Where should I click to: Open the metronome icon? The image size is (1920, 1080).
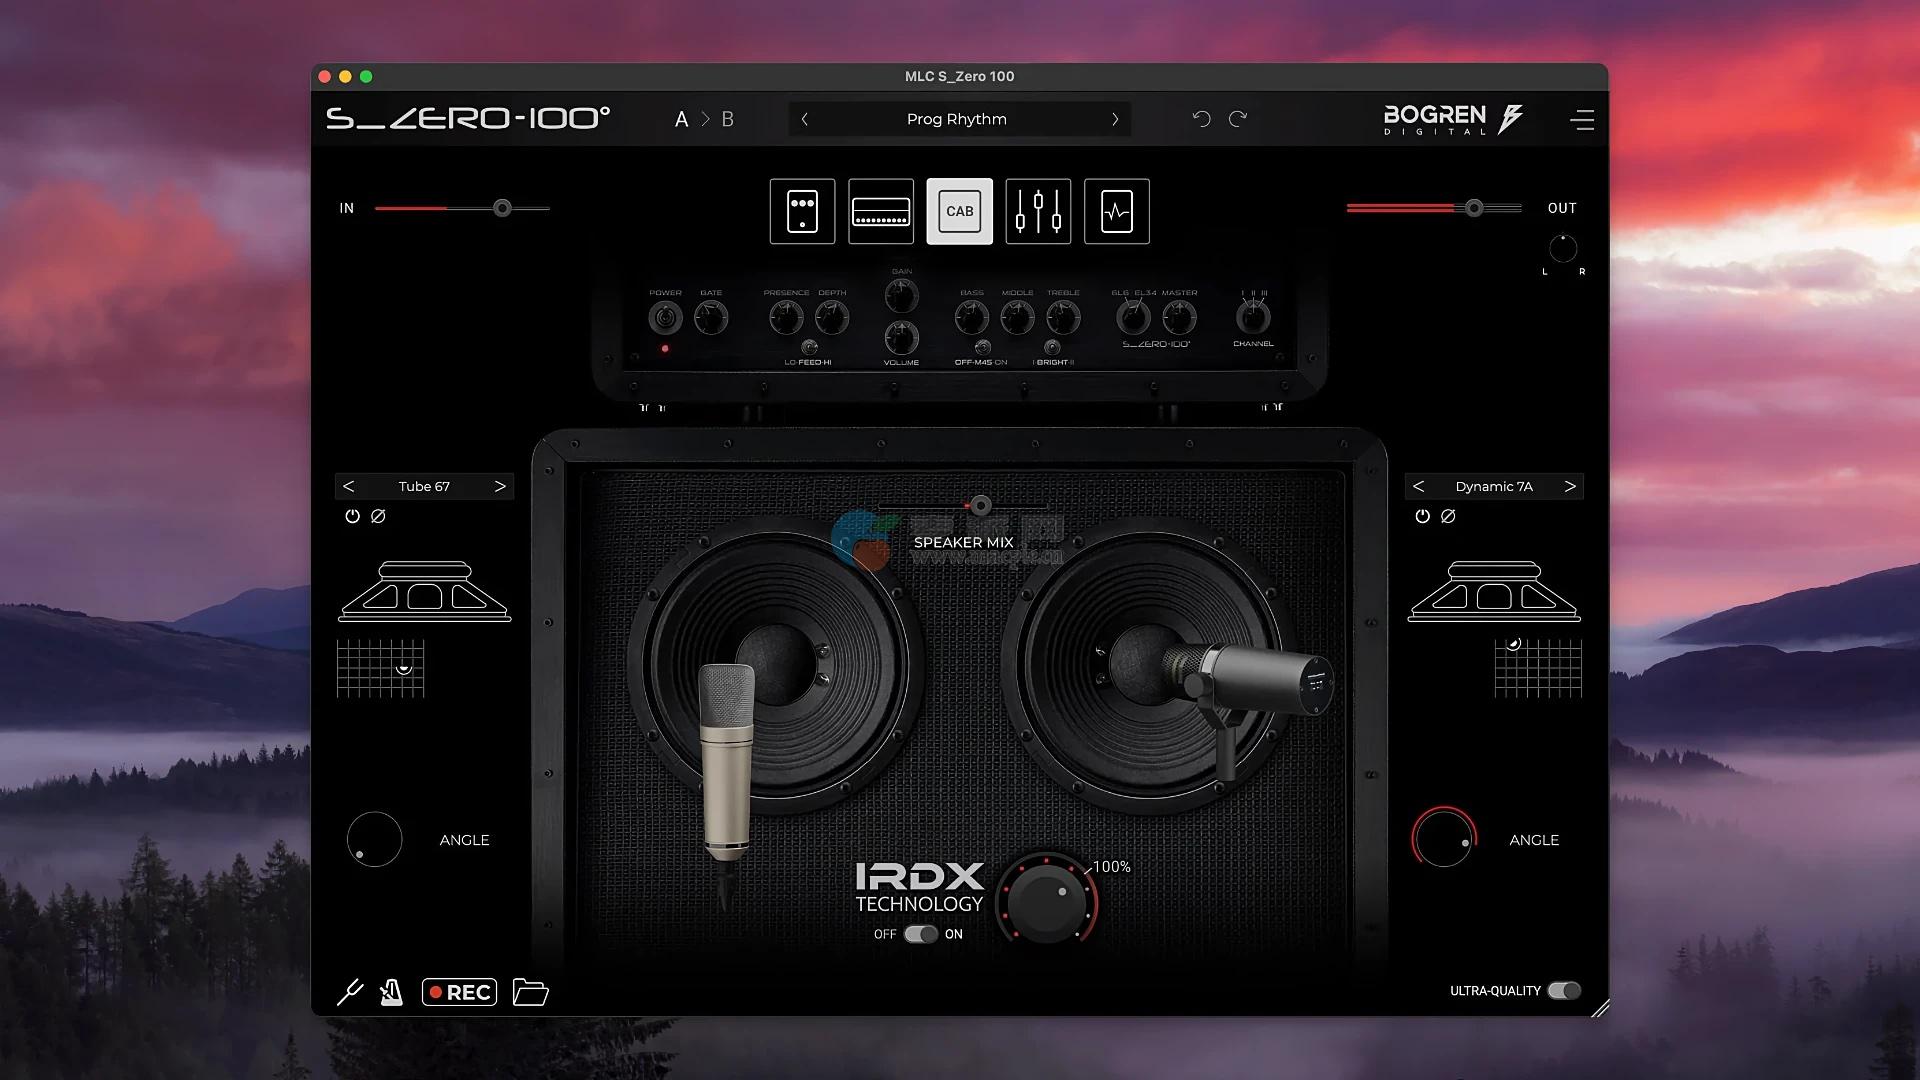click(x=391, y=992)
